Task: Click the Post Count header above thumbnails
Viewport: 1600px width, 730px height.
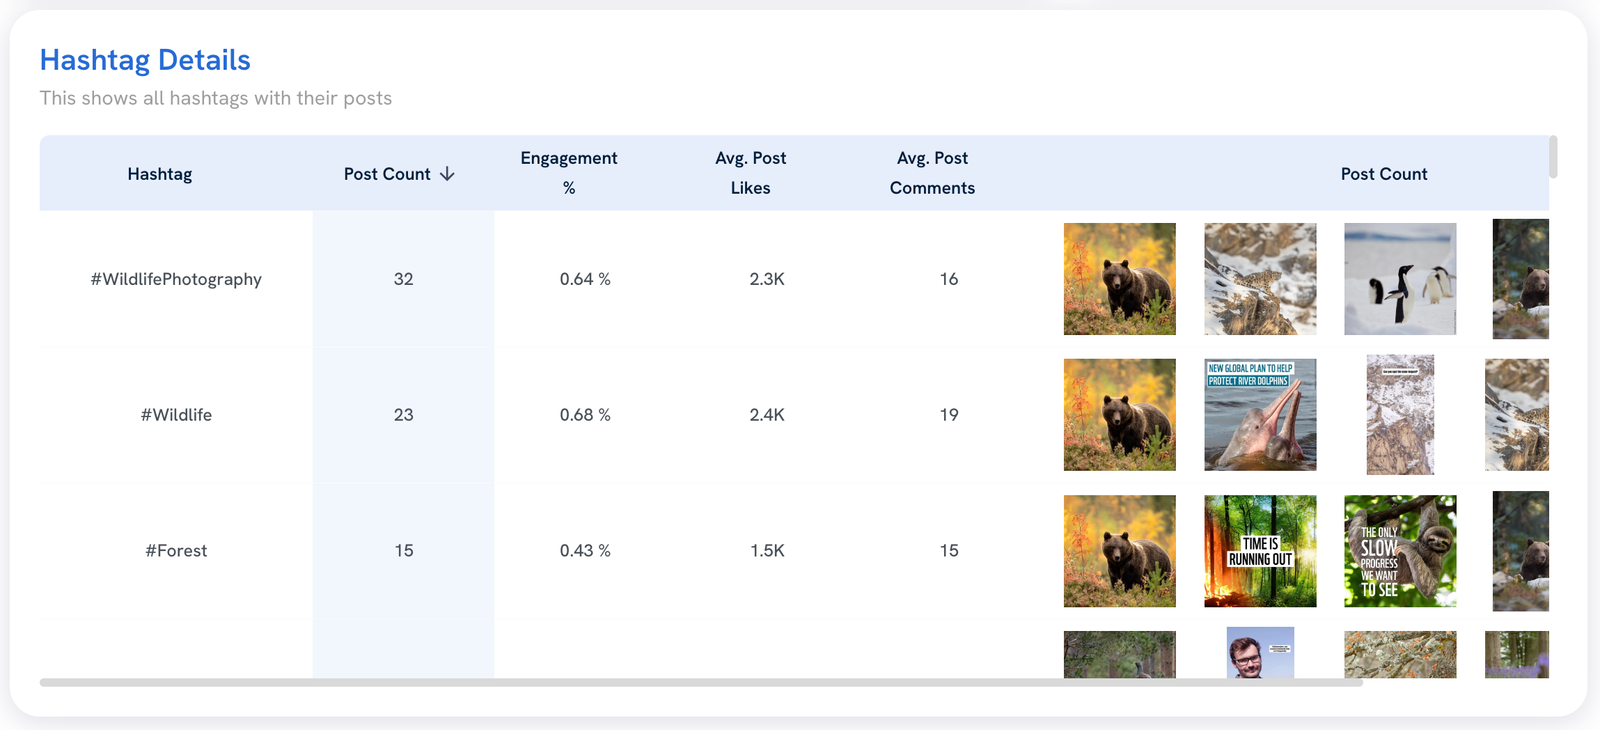Action: (1383, 174)
